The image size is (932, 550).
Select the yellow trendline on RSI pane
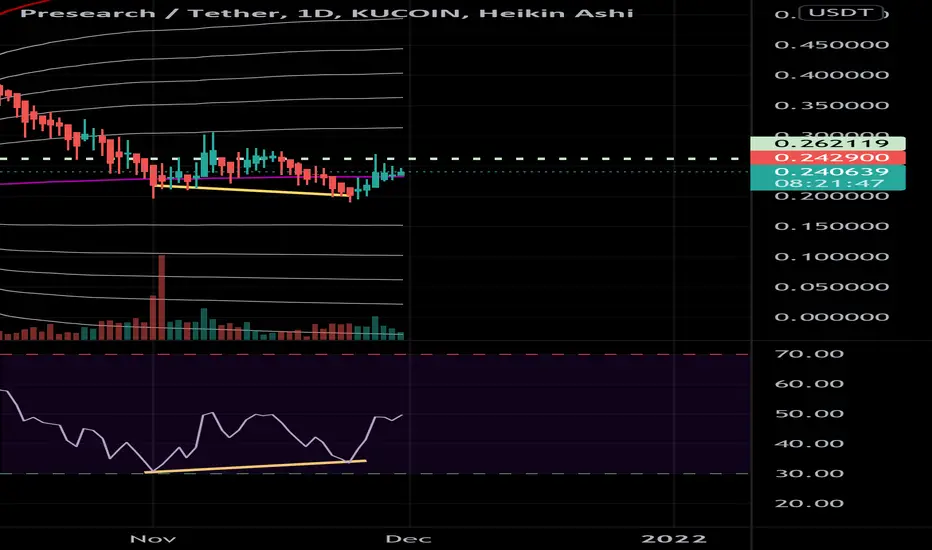click(x=256, y=467)
